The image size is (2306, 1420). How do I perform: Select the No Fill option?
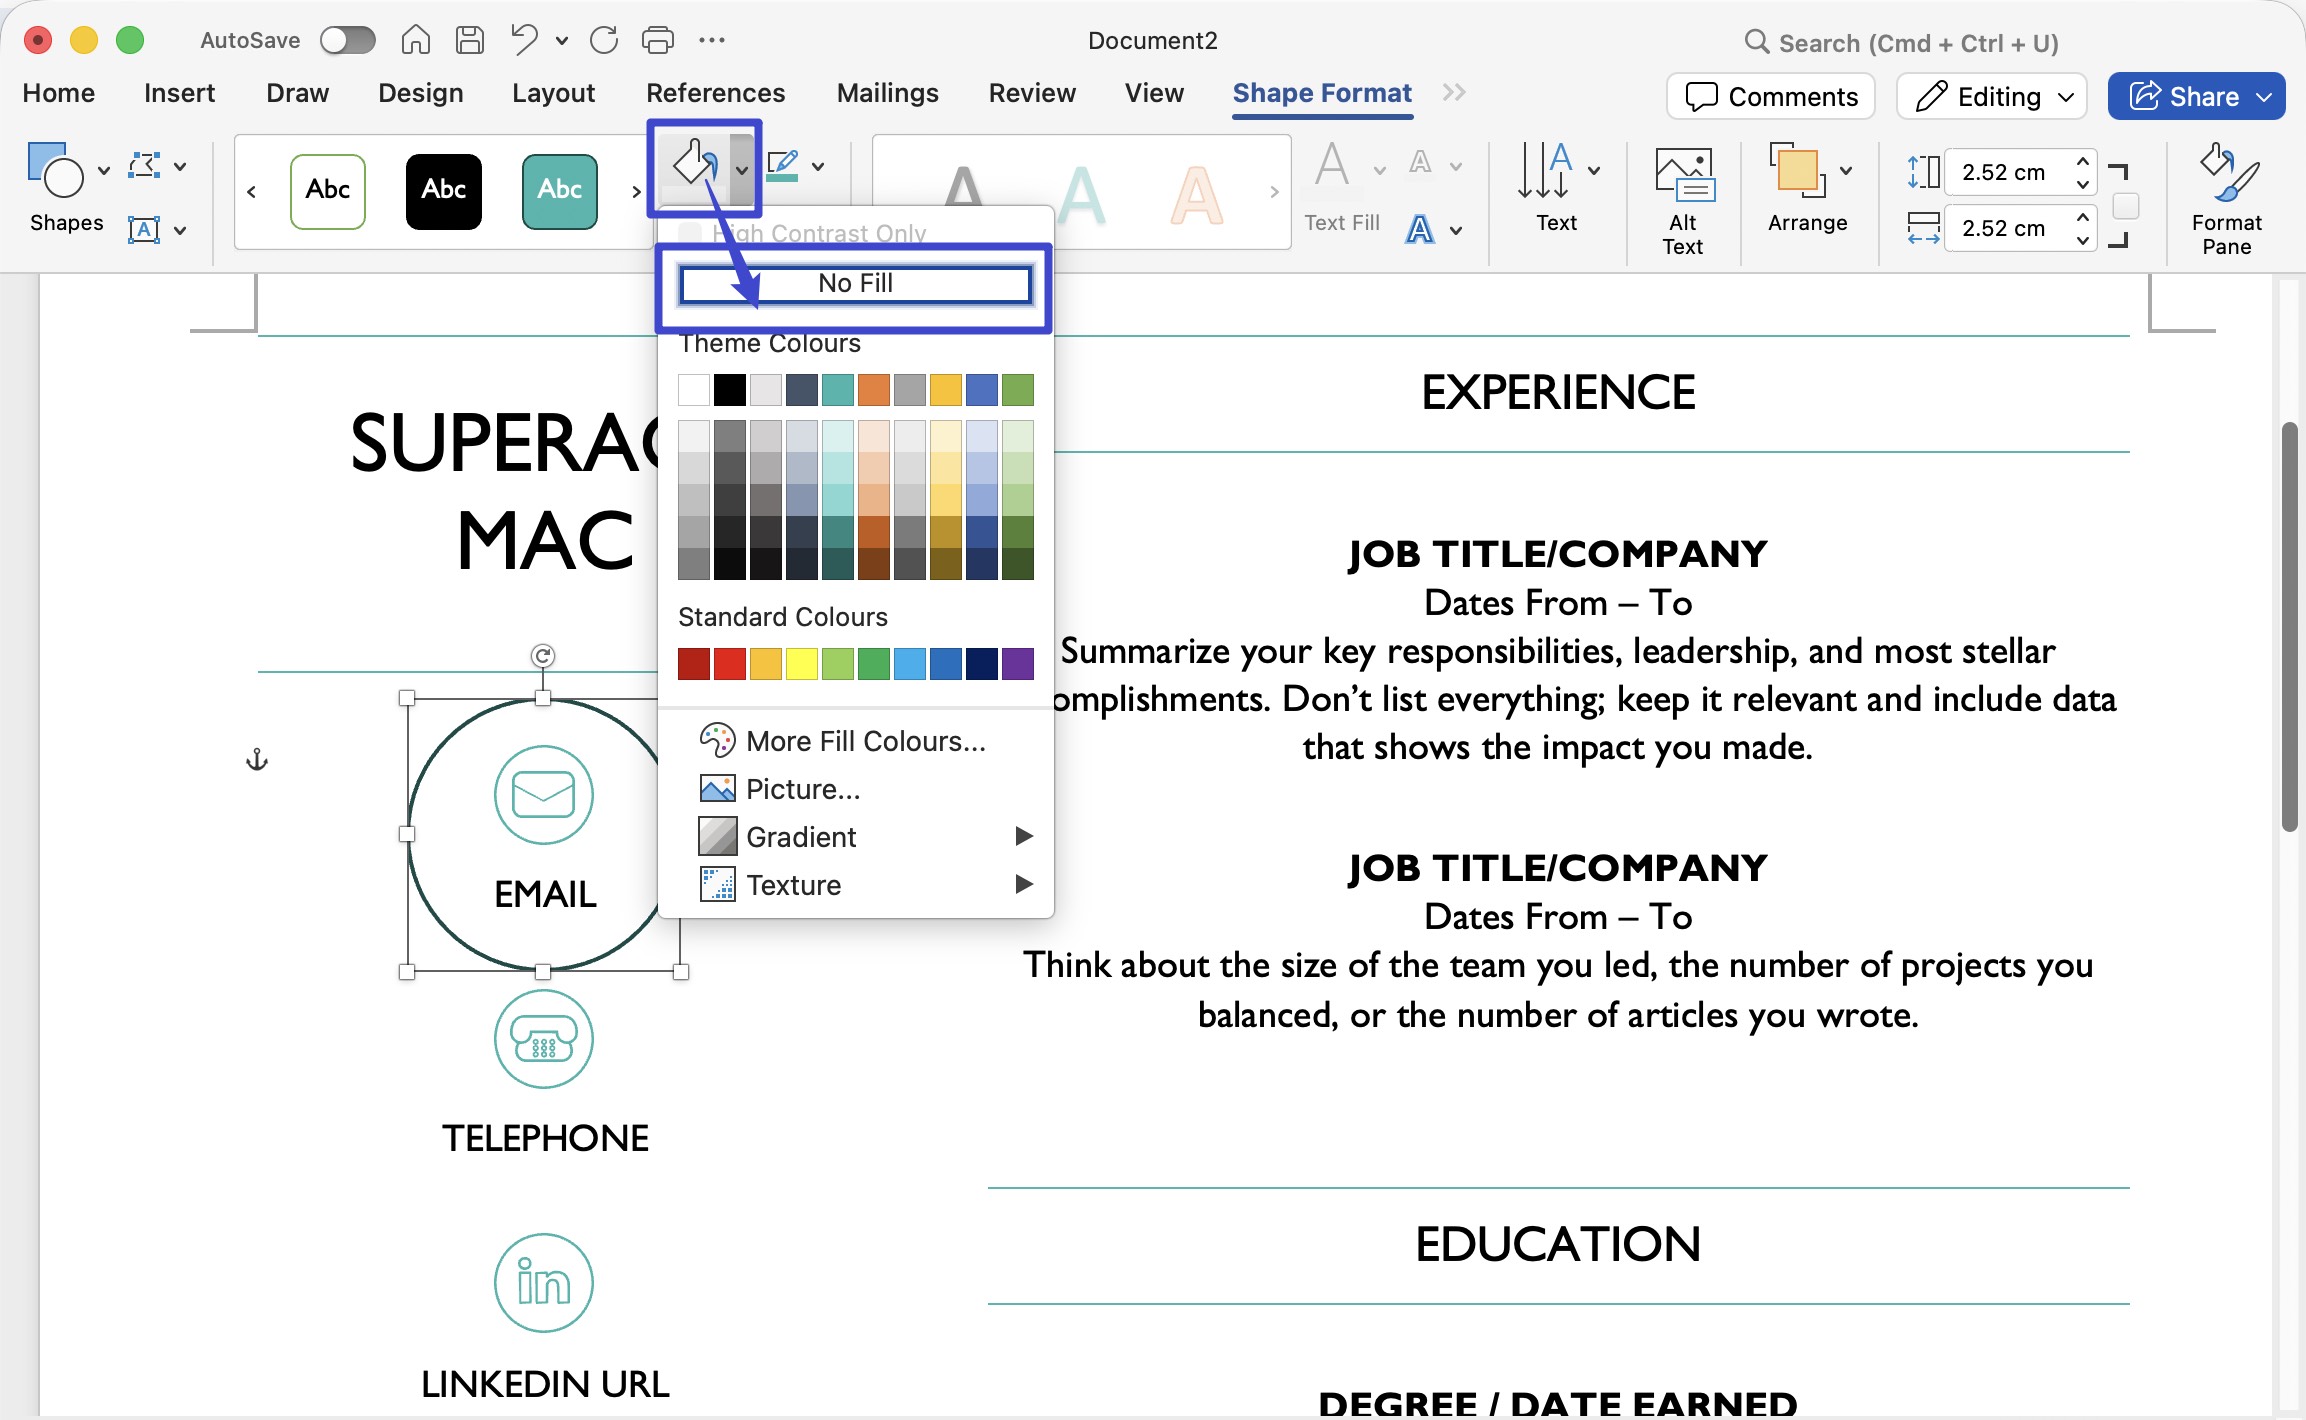point(855,284)
